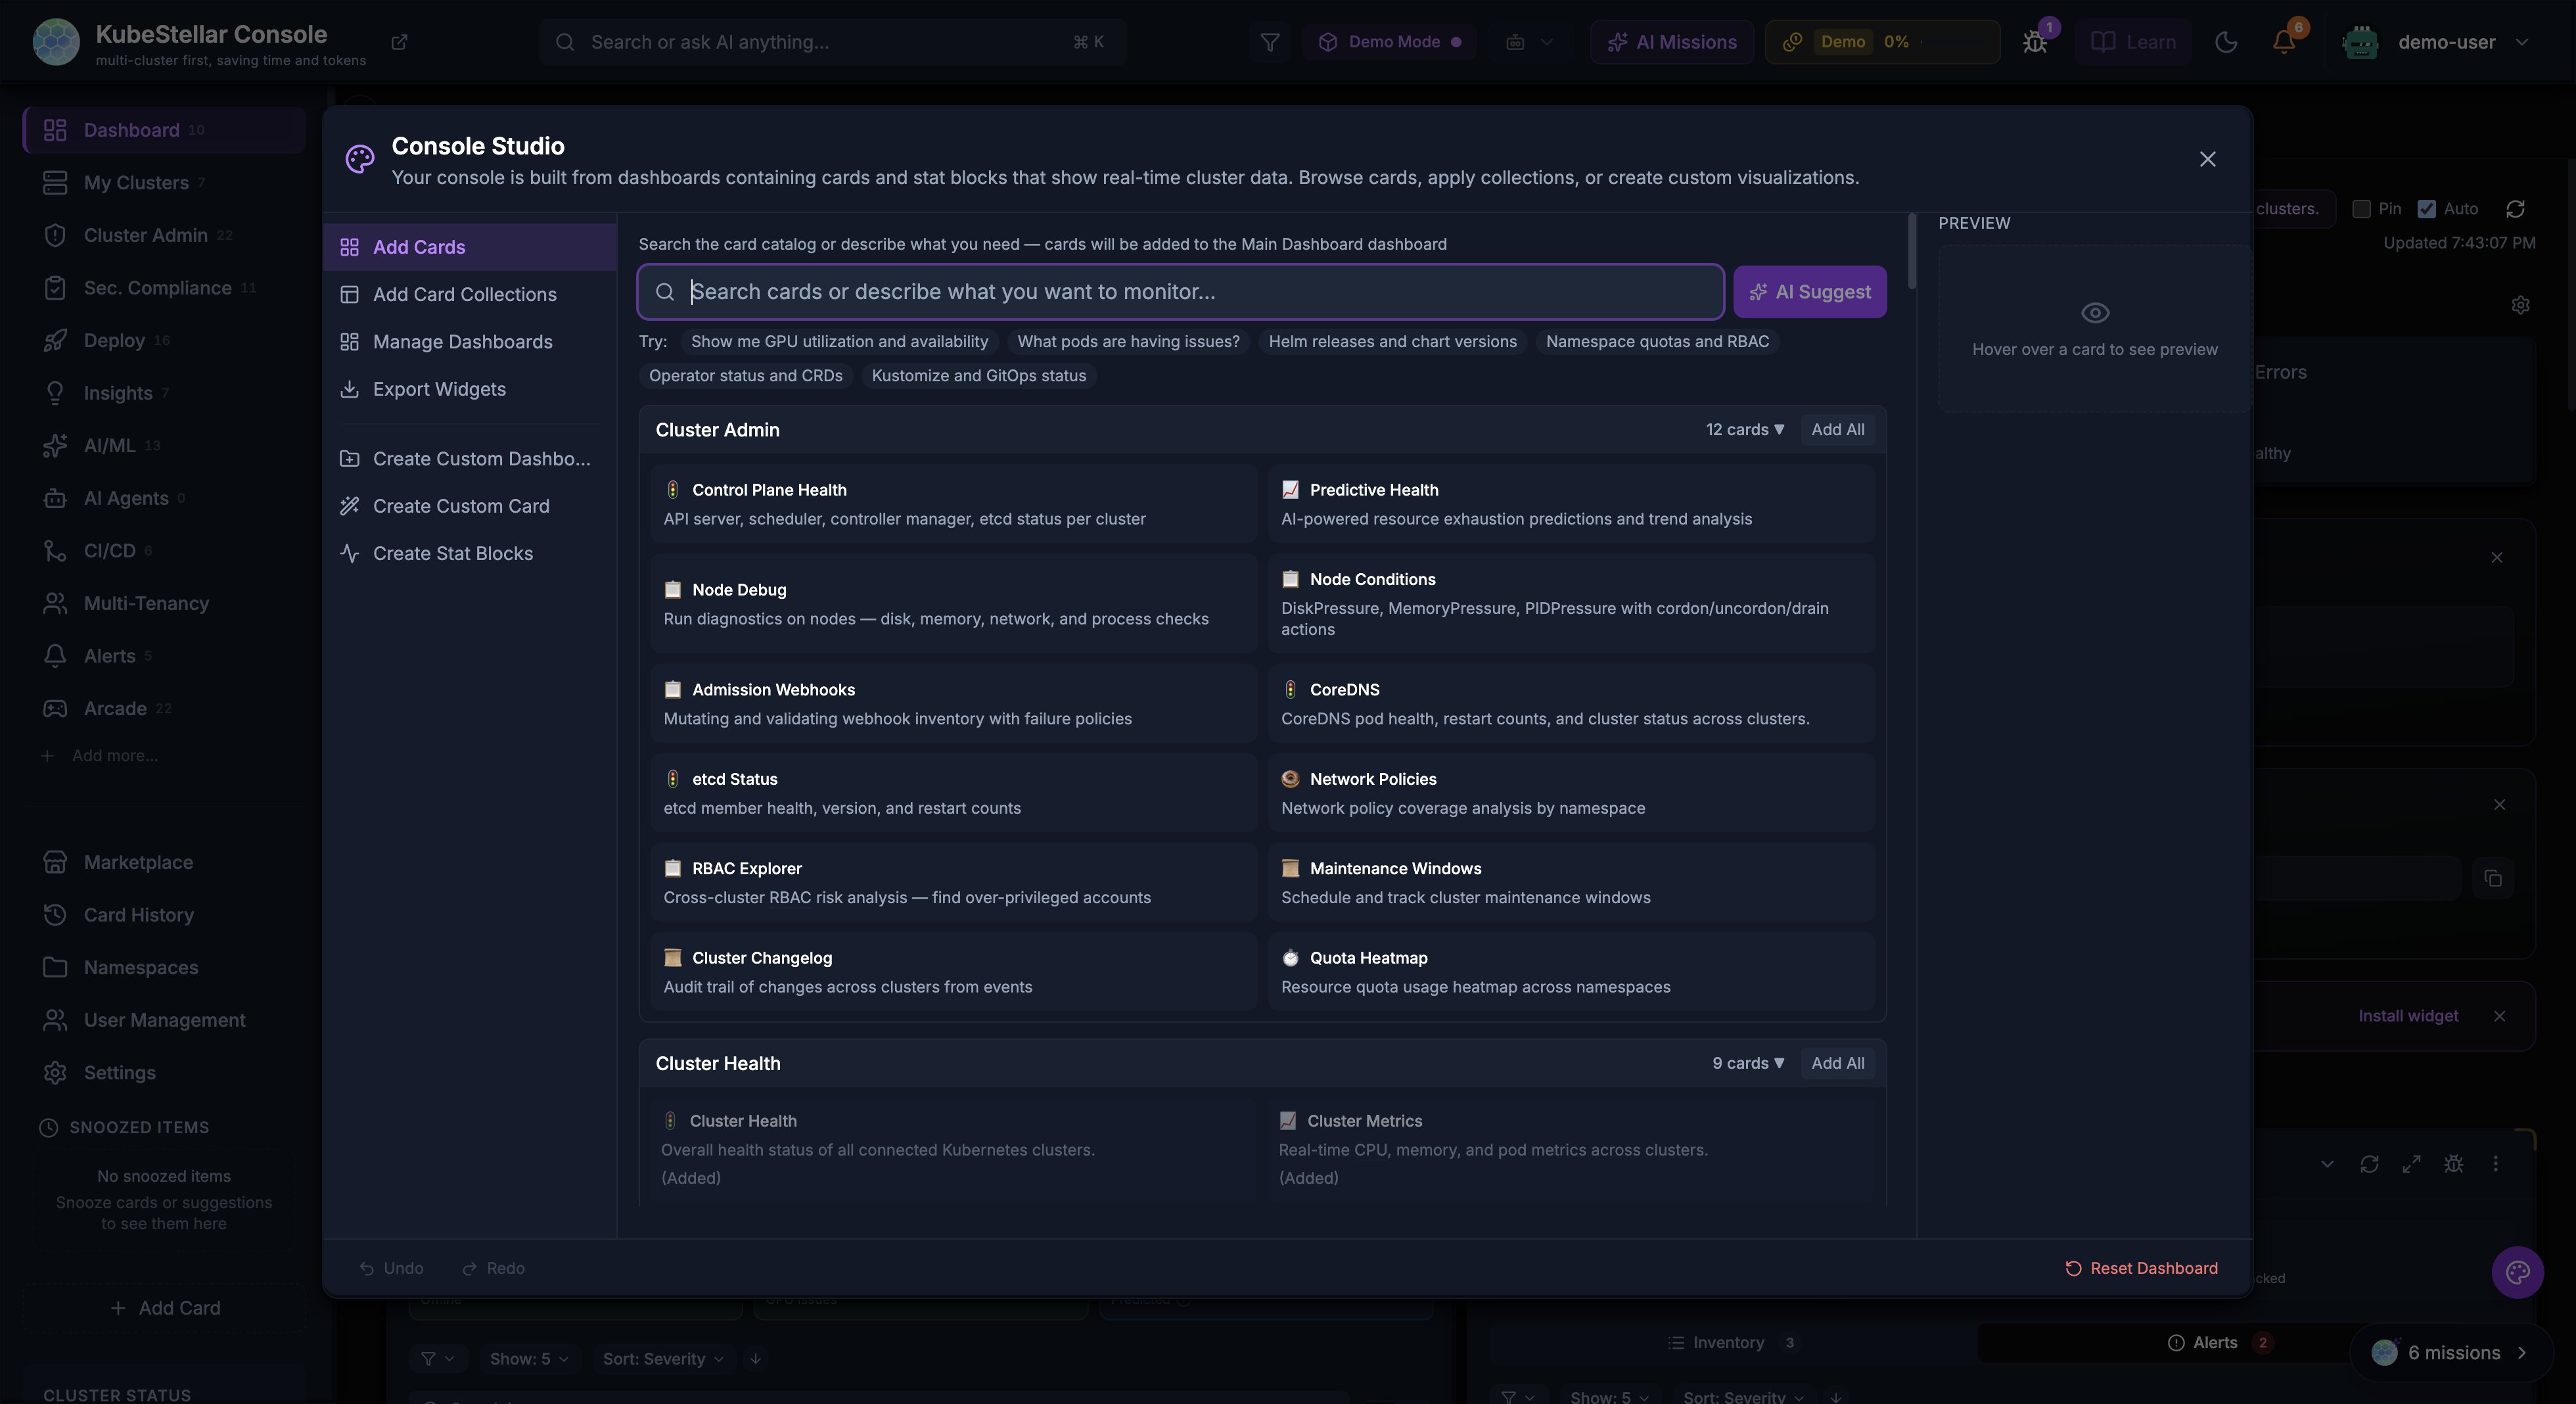Collapse Cluster Admin 12 cards section
Viewport: 2576px width, 1404px height.
[x=1744, y=430]
